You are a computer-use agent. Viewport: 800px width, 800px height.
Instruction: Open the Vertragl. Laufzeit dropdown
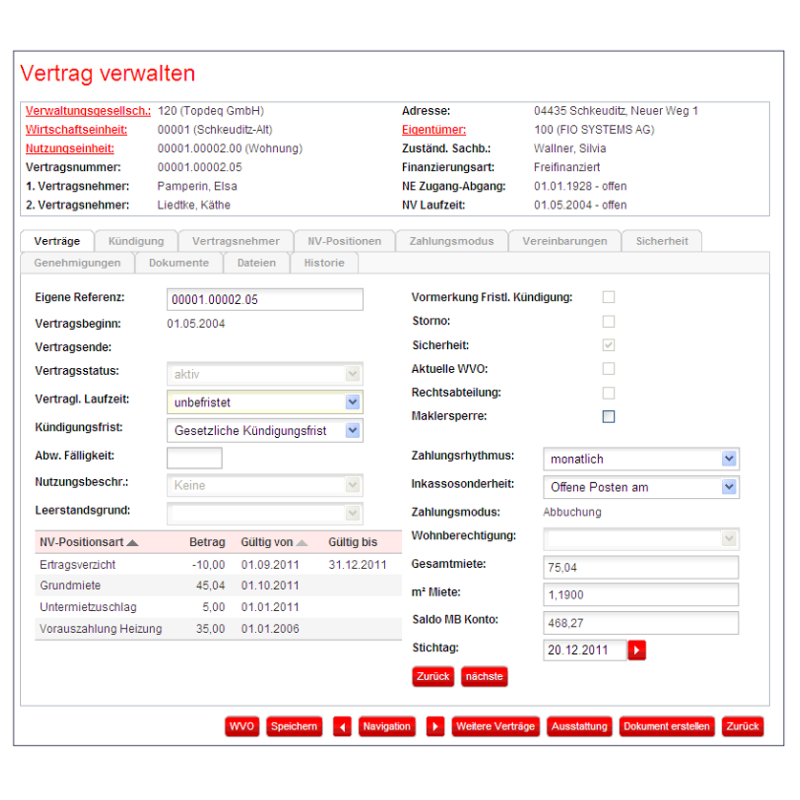click(x=352, y=402)
